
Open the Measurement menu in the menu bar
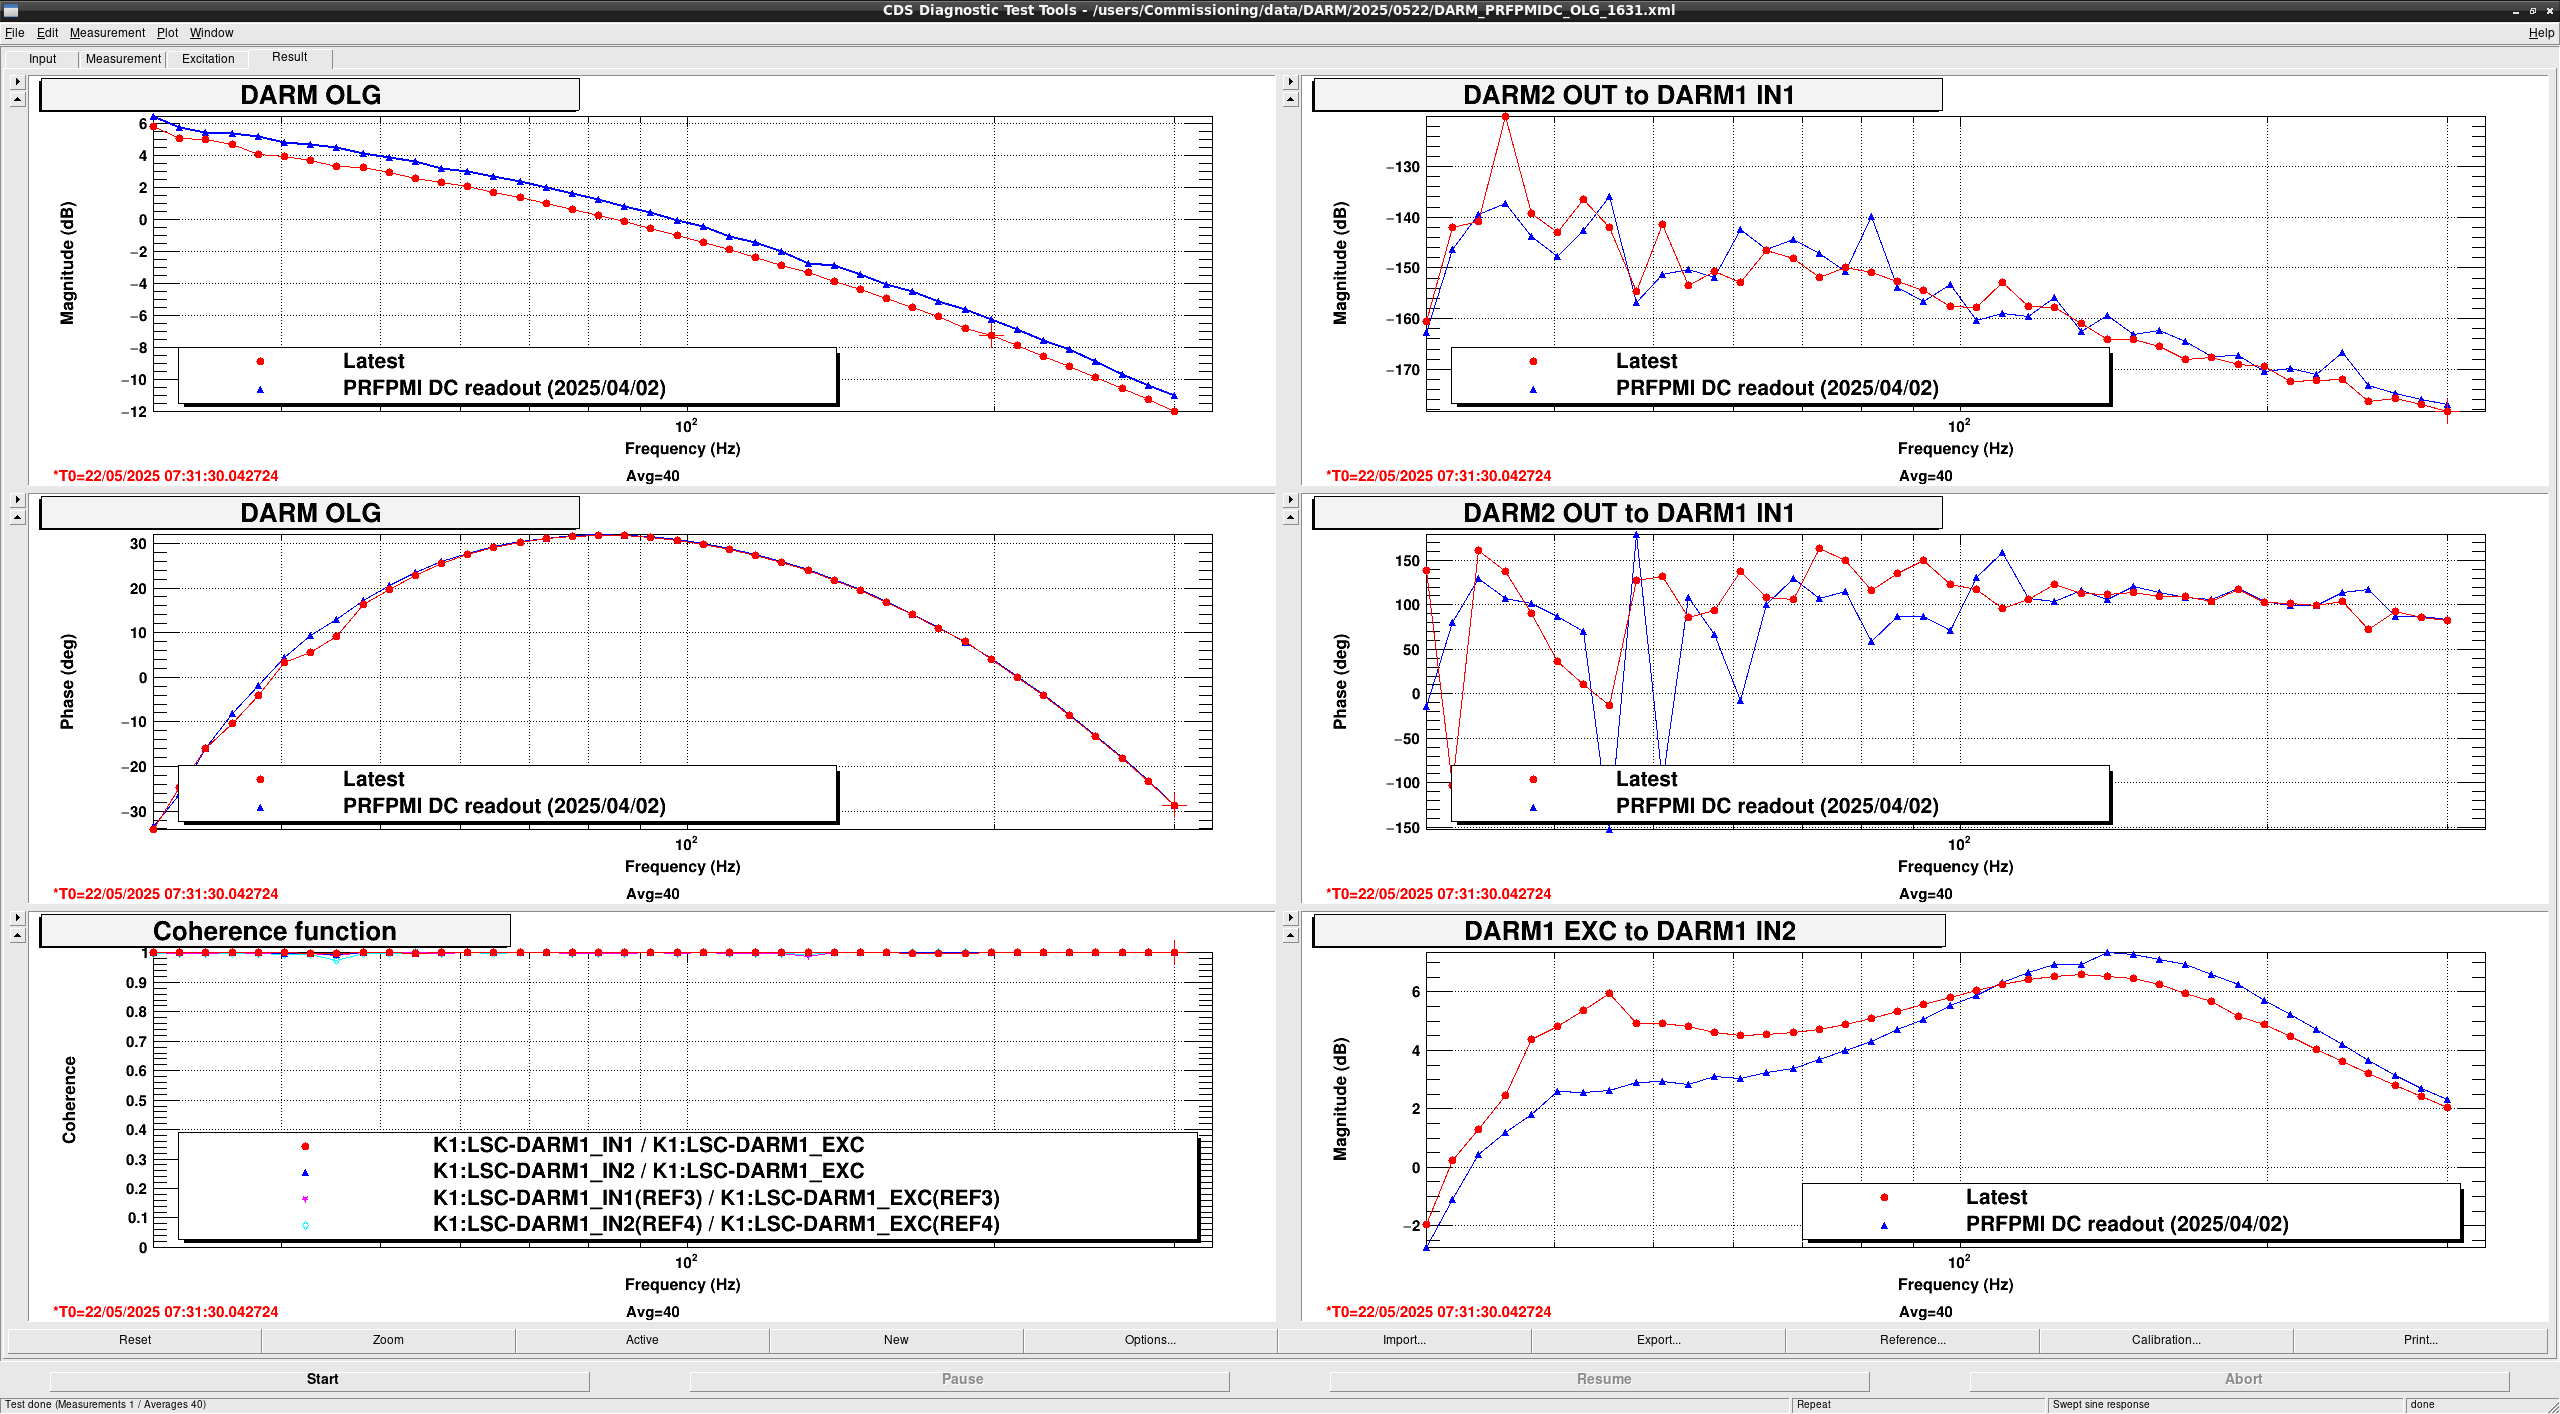click(x=107, y=33)
